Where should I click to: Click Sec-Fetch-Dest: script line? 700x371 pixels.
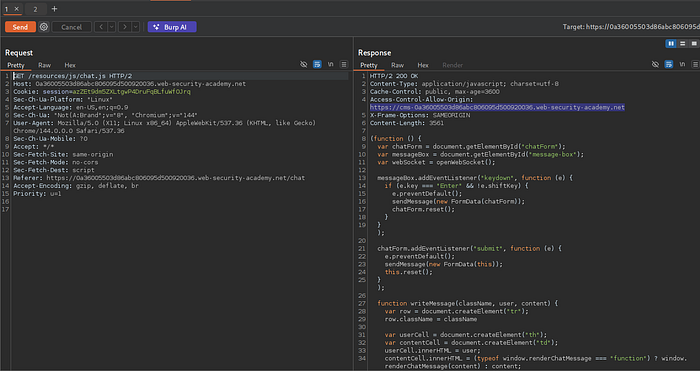[54, 170]
